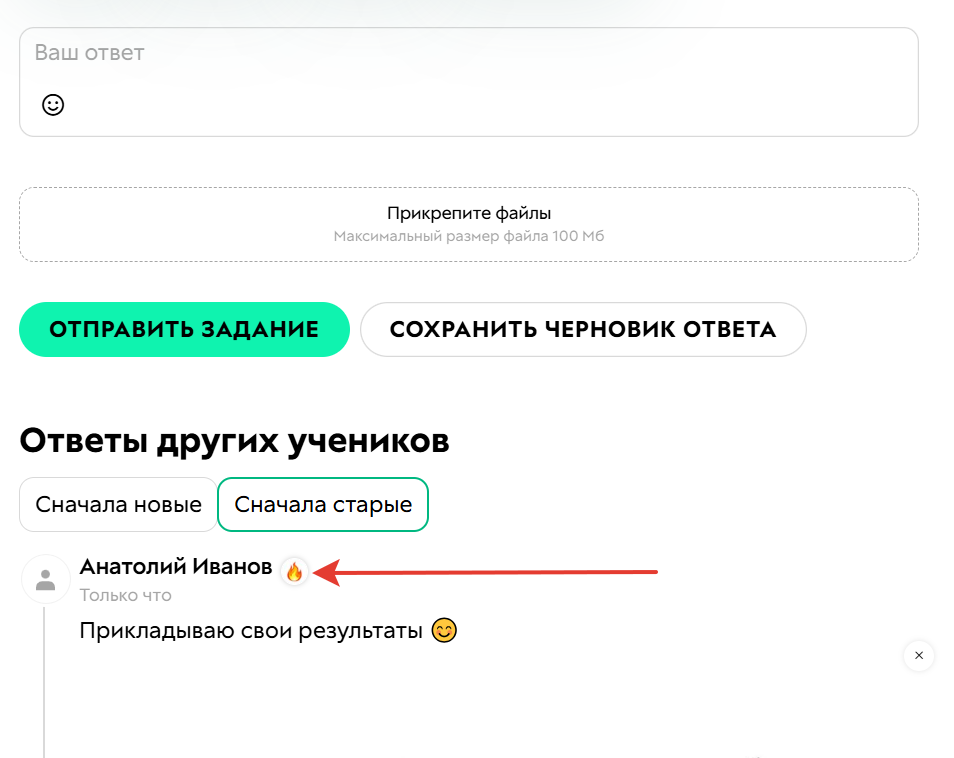Click the fire reaction next to Анатолий Иванов
The width and height of the screenshot is (954, 758).
(x=293, y=572)
